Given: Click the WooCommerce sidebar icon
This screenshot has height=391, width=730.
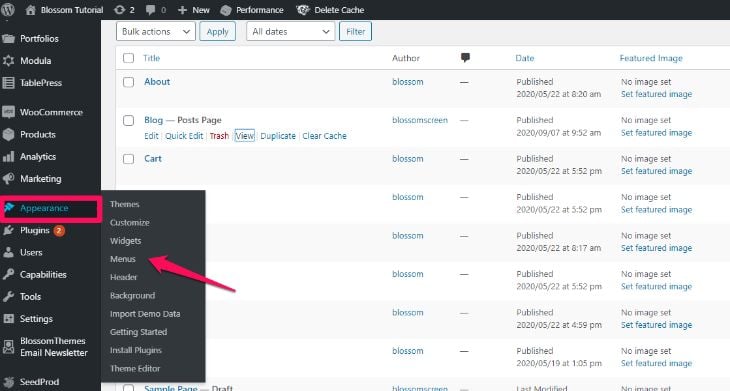Looking at the screenshot, I should (8, 112).
